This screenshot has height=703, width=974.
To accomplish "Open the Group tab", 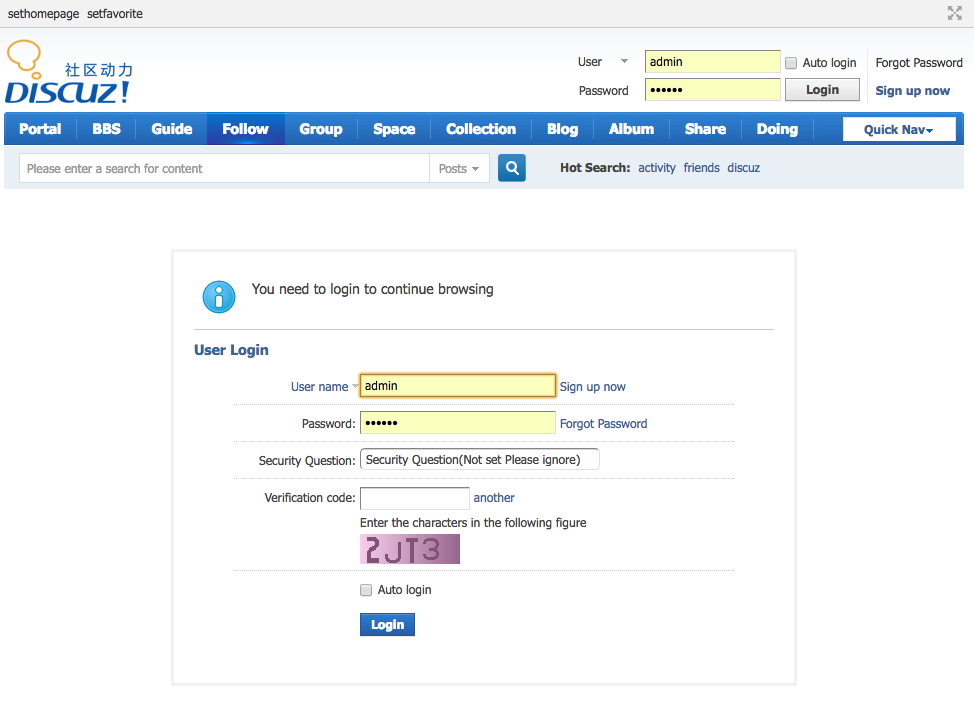I will (321, 129).
